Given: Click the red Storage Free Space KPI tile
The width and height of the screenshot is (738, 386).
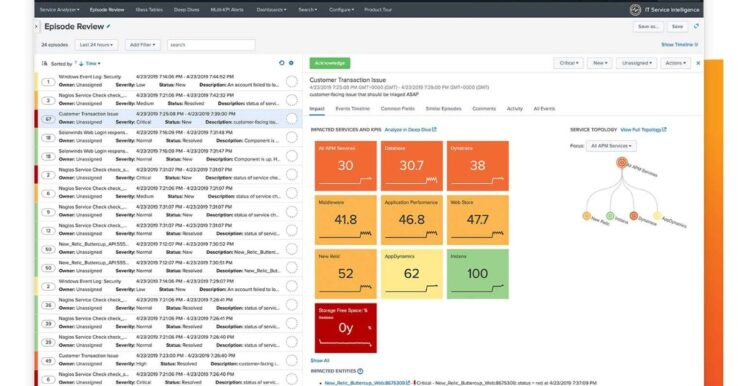Looking at the screenshot, I should coord(345,328).
